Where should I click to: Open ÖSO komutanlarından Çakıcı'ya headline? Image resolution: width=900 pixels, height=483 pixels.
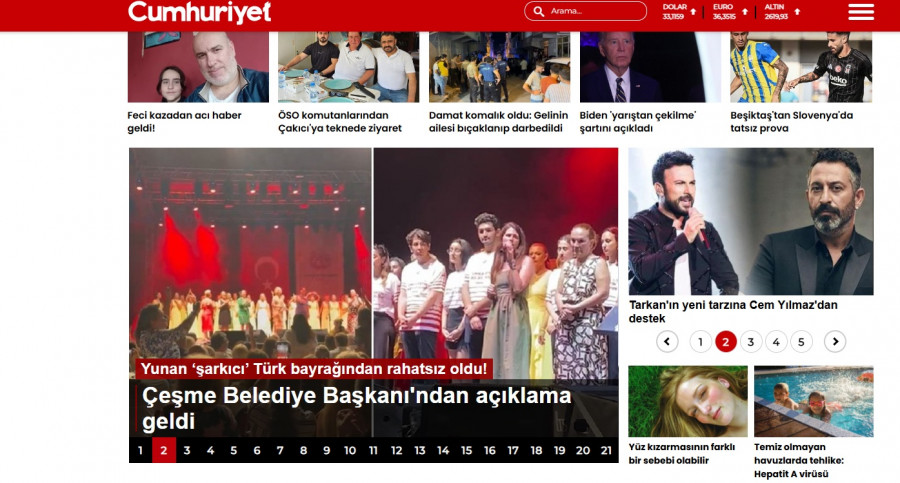pyautogui.click(x=340, y=122)
